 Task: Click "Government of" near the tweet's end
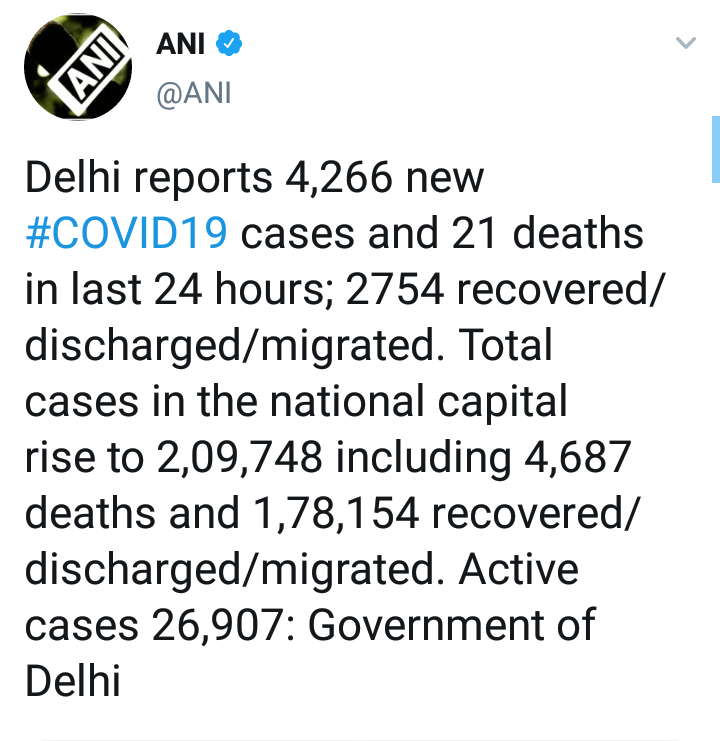click(452, 626)
